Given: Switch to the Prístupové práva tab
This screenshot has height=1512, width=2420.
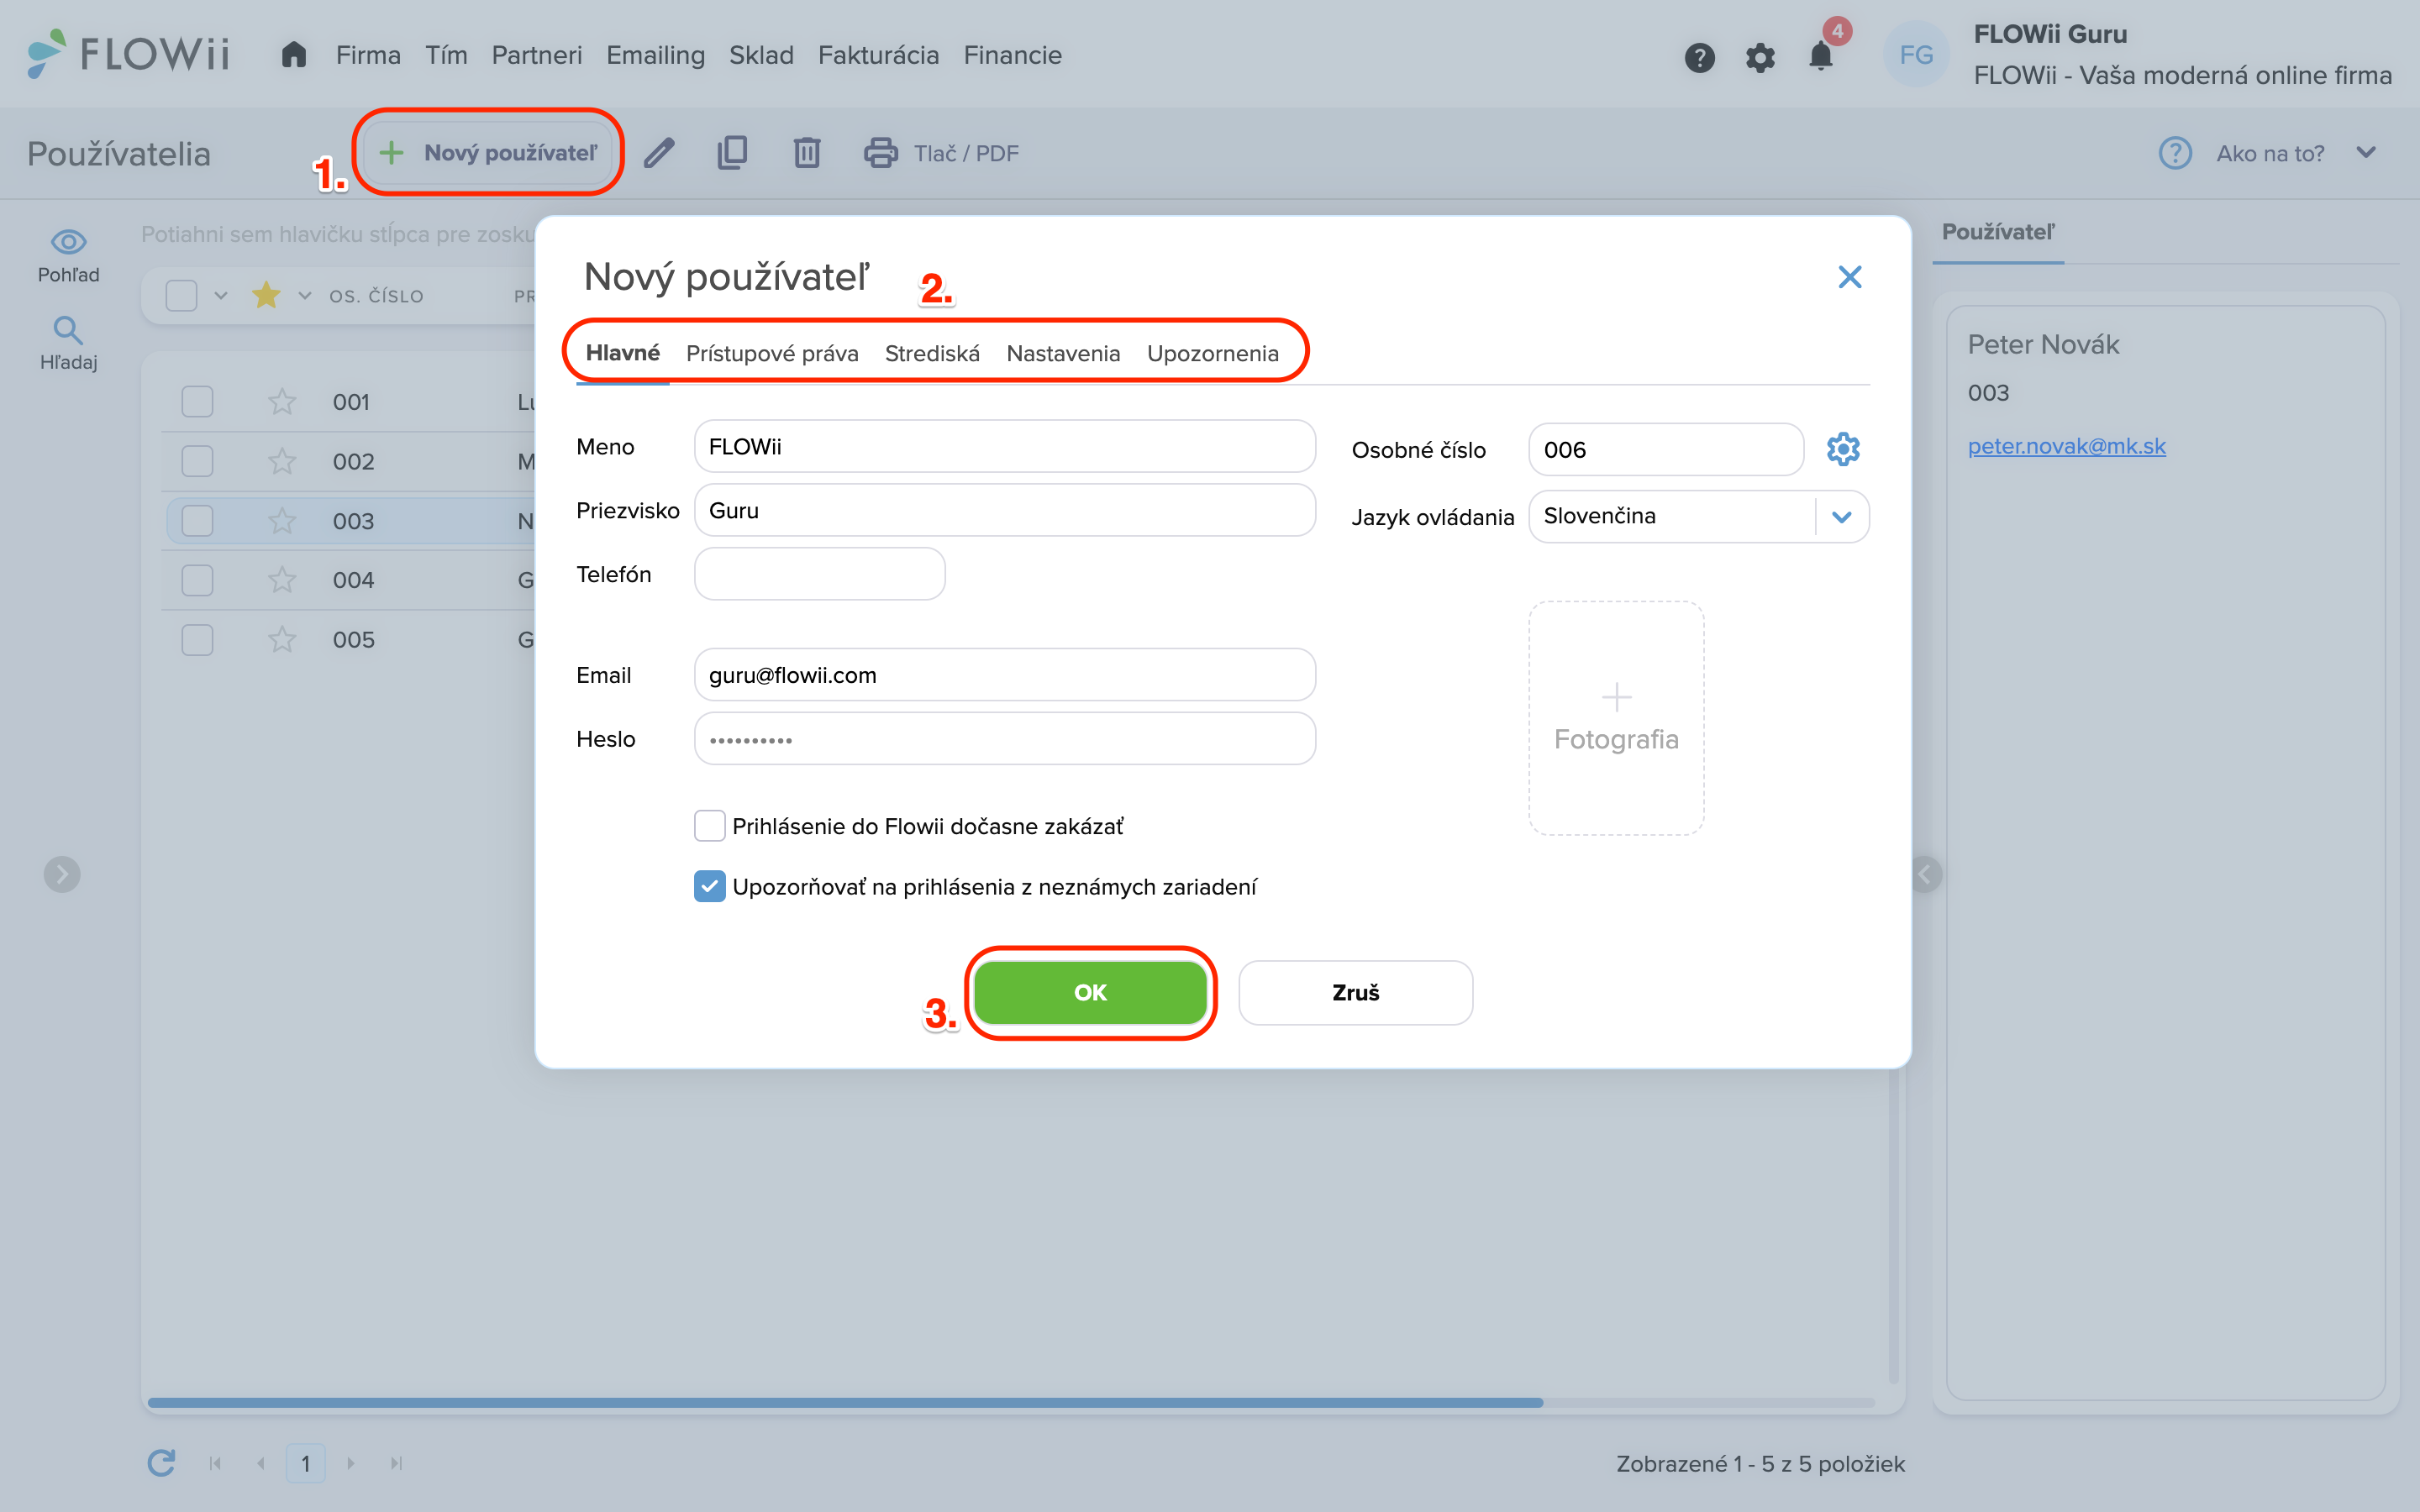Looking at the screenshot, I should tap(772, 353).
